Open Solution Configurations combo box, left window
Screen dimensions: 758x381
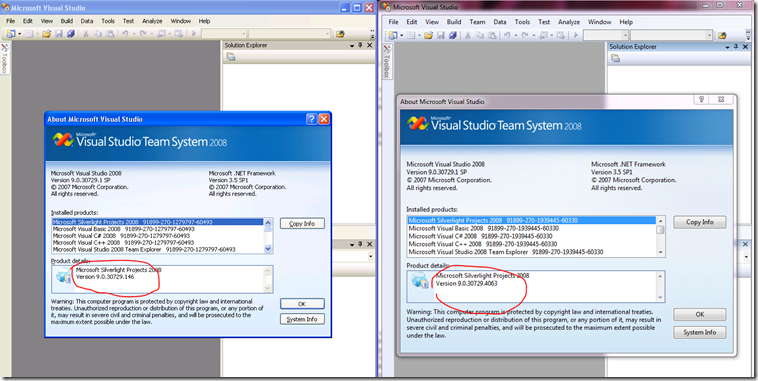click(224, 34)
